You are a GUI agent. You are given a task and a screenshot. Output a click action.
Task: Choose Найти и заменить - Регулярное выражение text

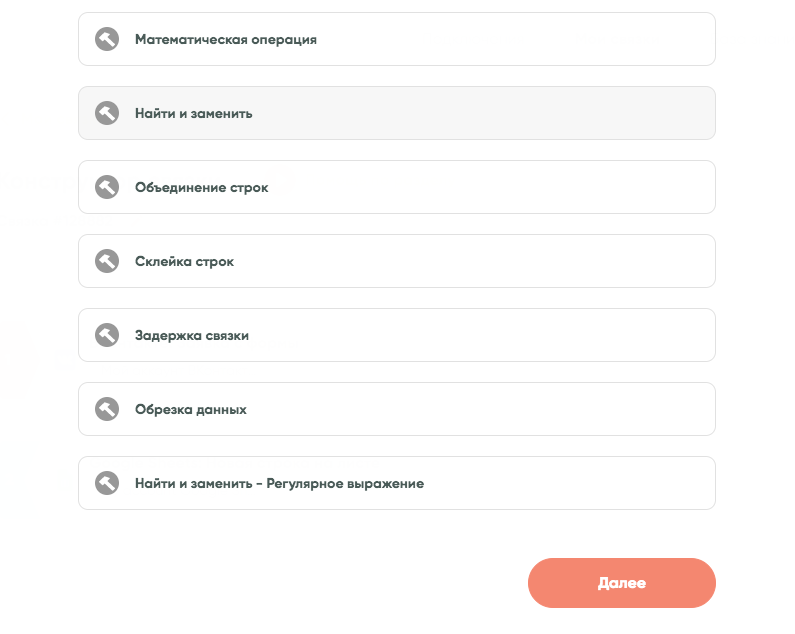coord(280,484)
